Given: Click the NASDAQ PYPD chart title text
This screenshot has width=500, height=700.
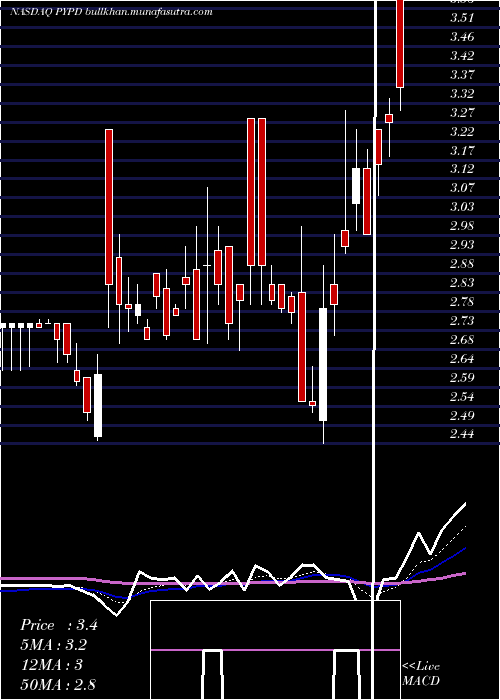Looking at the screenshot, I should (x=111, y=12).
